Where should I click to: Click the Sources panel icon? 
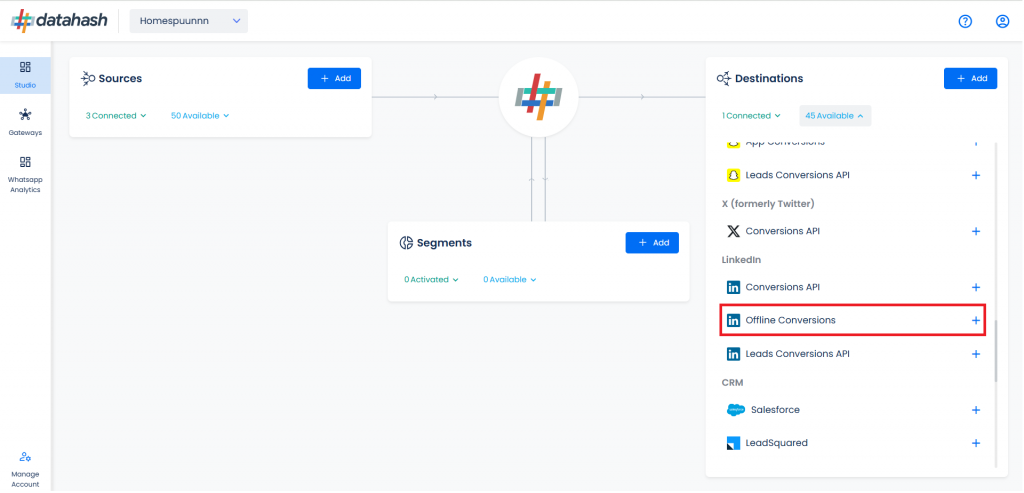tap(88, 78)
